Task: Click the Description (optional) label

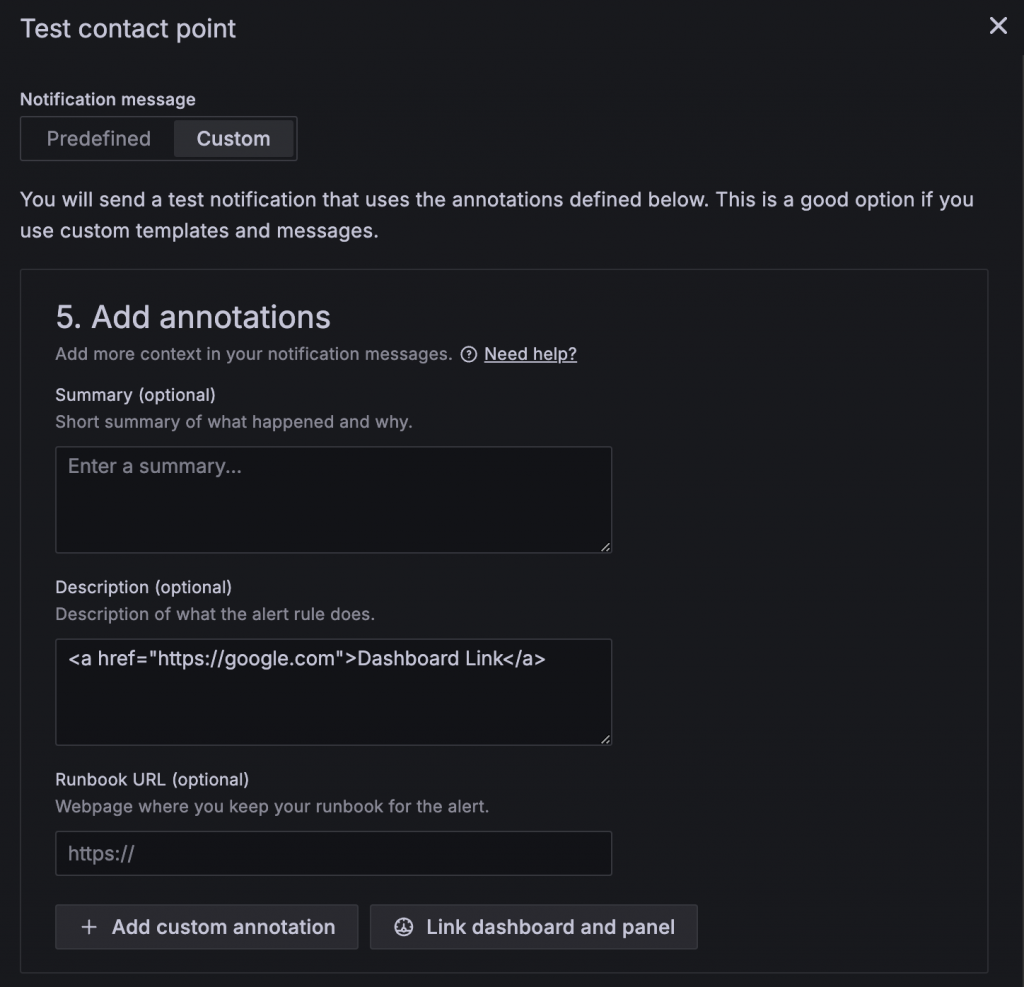Action: click(143, 586)
